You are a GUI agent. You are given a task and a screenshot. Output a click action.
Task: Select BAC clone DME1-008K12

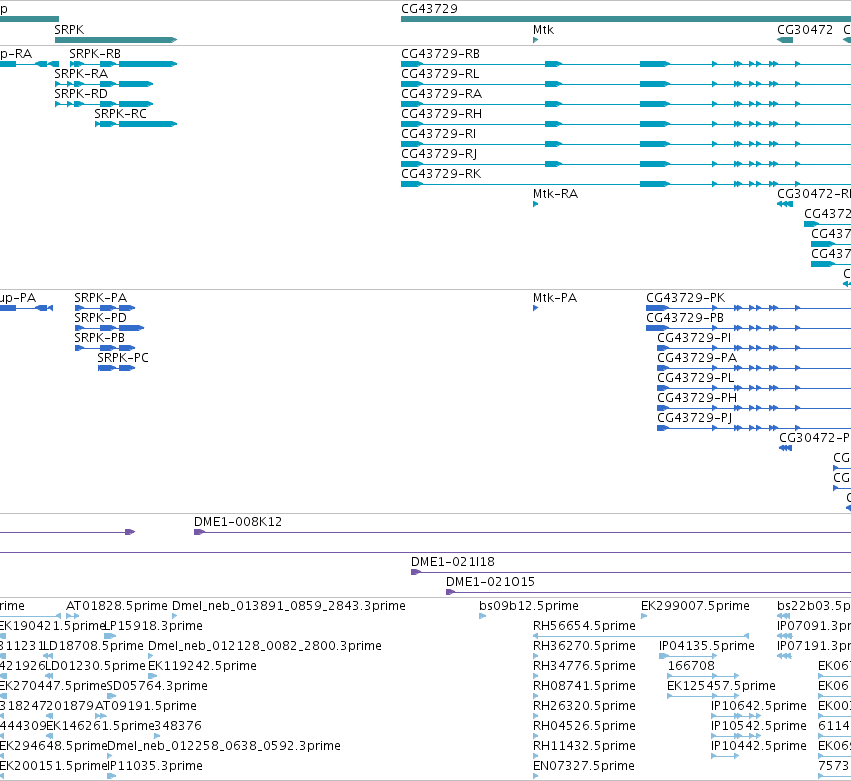tap(238, 522)
